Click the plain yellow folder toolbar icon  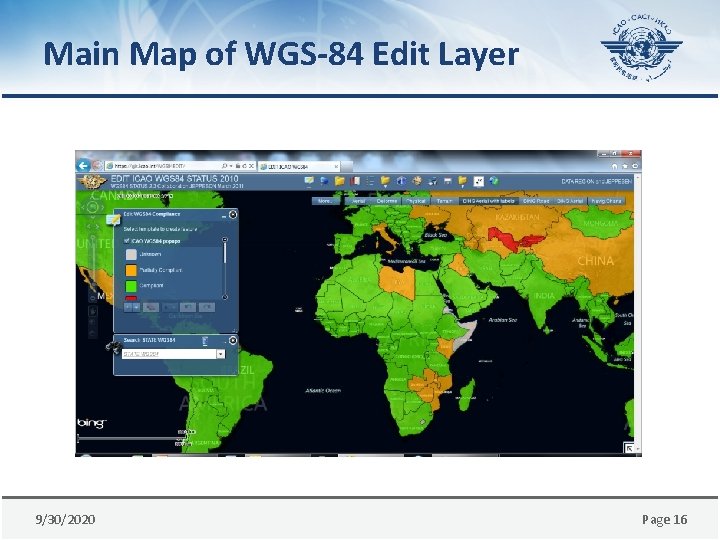click(339, 181)
